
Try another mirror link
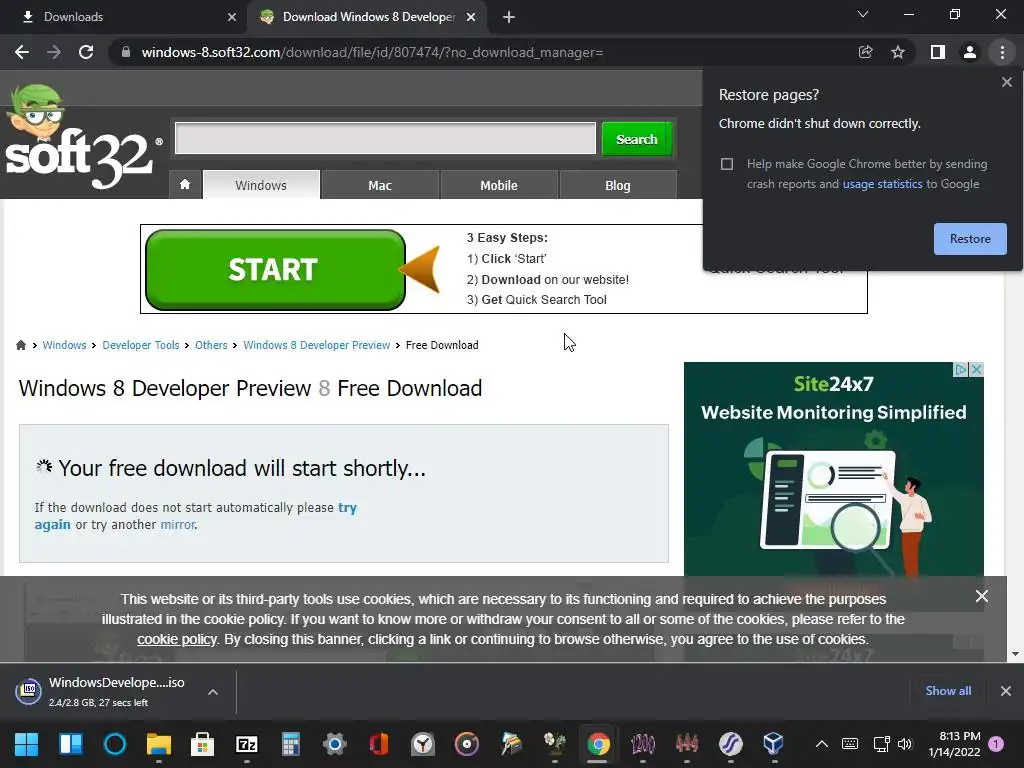(178, 524)
